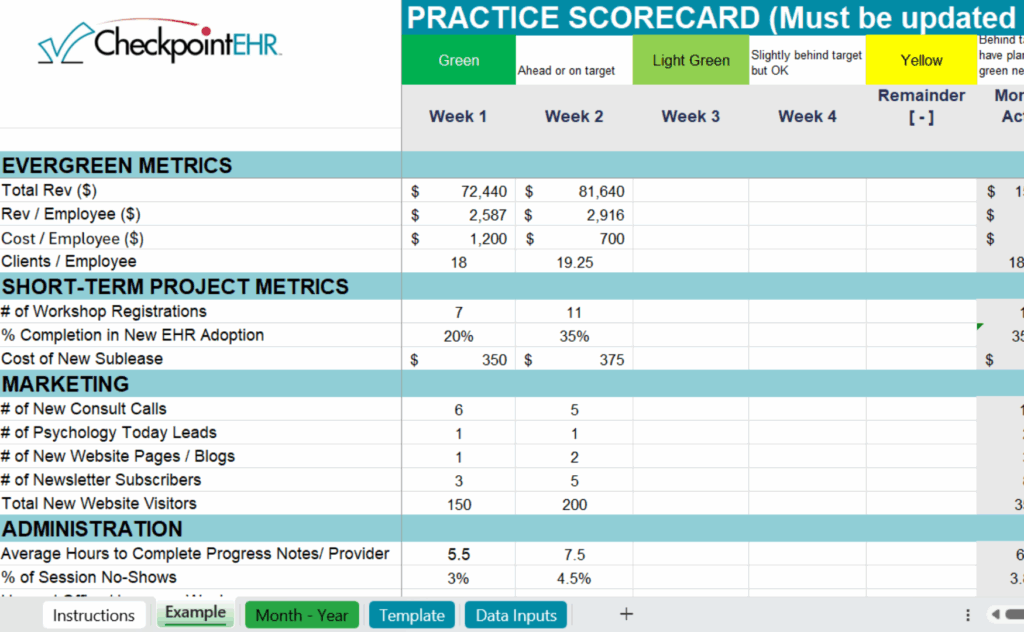
Task: Select the Light Green legend cell
Action: click(690, 61)
